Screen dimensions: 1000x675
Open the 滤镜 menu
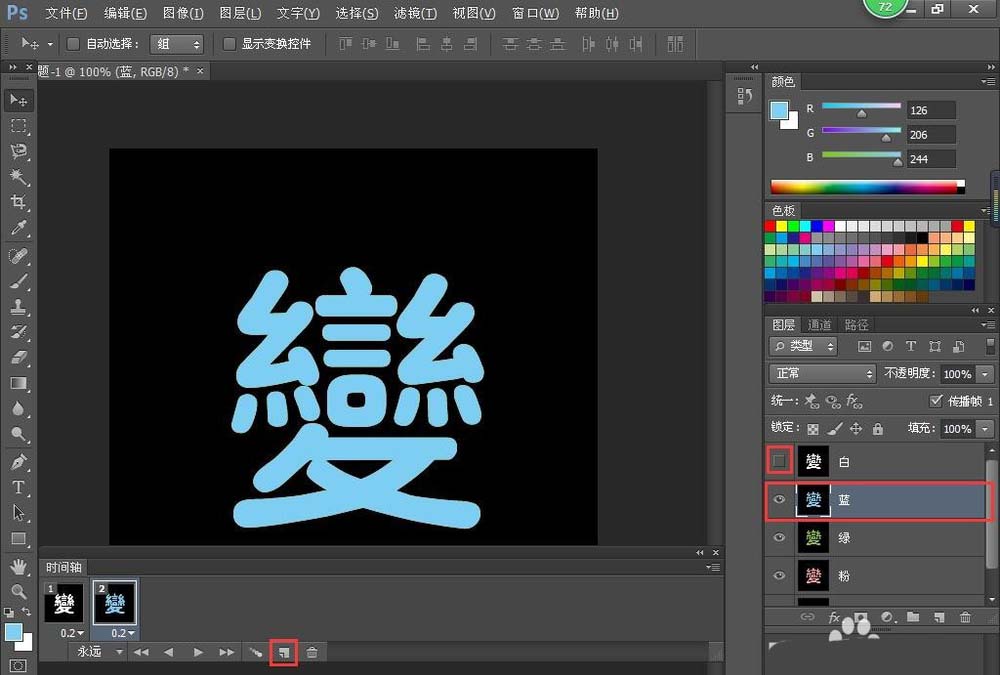click(x=415, y=13)
